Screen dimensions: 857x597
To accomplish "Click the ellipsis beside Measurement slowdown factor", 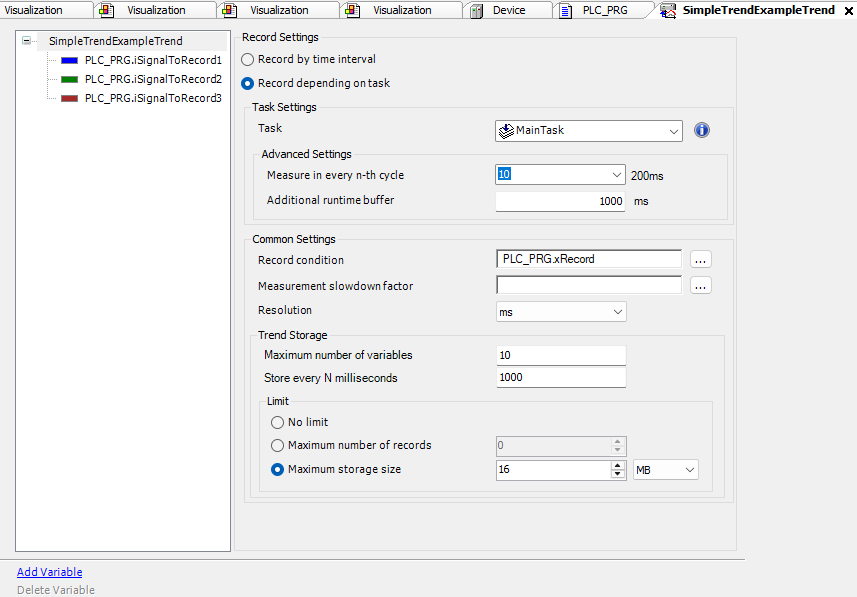I will click(x=701, y=286).
